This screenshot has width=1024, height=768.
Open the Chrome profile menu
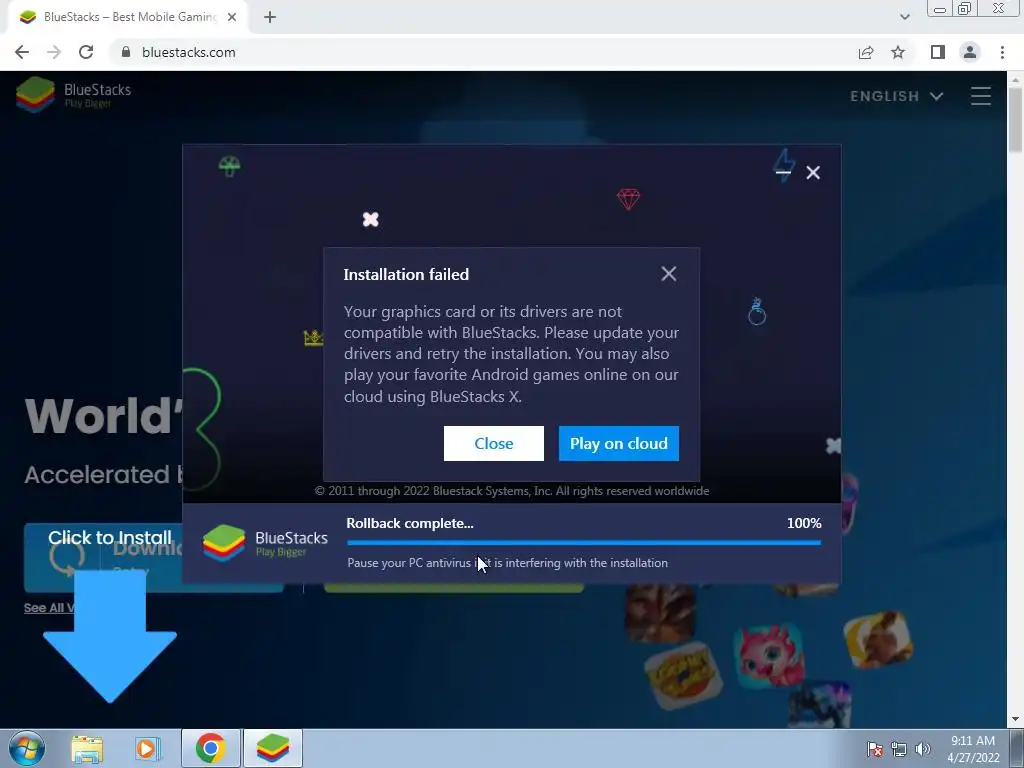tap(970, 52)
